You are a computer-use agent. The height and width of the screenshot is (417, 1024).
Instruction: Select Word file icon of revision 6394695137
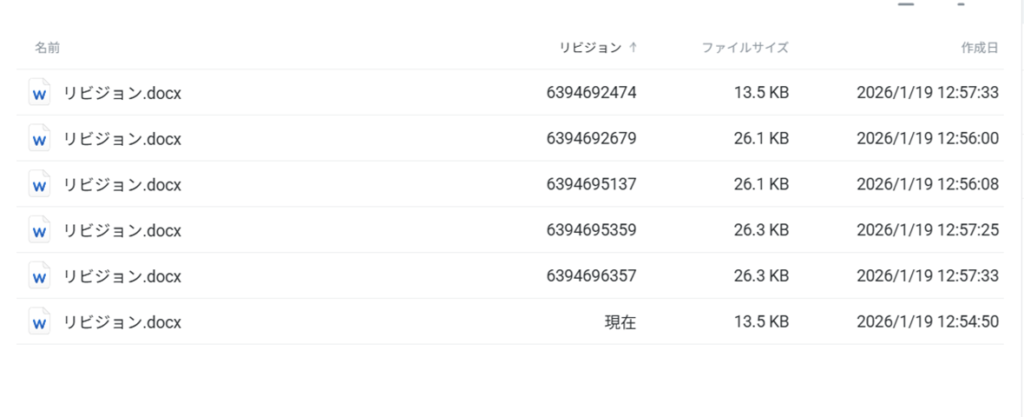(40, 184)
